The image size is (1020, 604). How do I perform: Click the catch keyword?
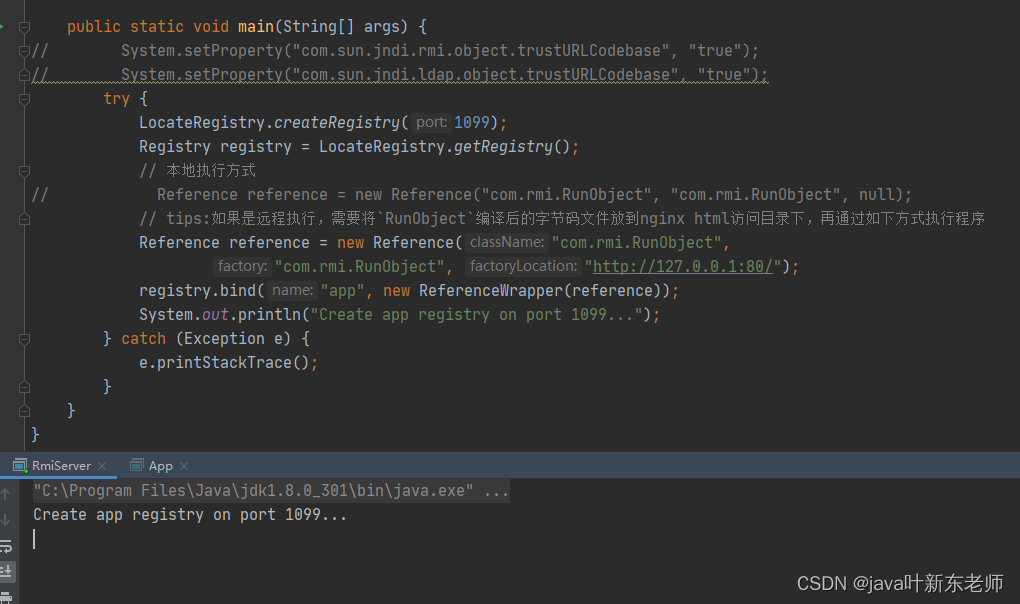pyautogui.click(x=144, y=339)
